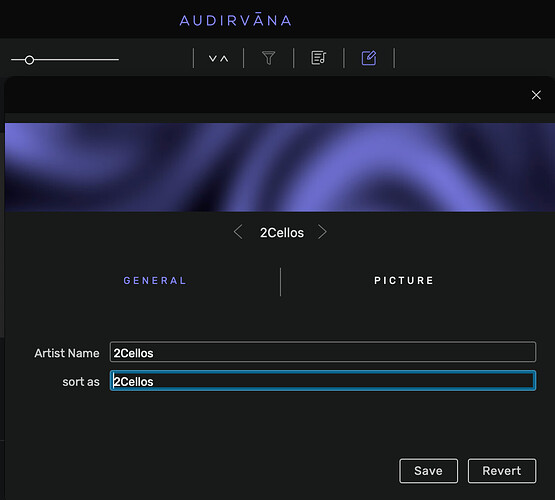The image size is (555, 500).
Task: Close the artist editor panel
Action: pyautogui.click(x=536, y=95)
